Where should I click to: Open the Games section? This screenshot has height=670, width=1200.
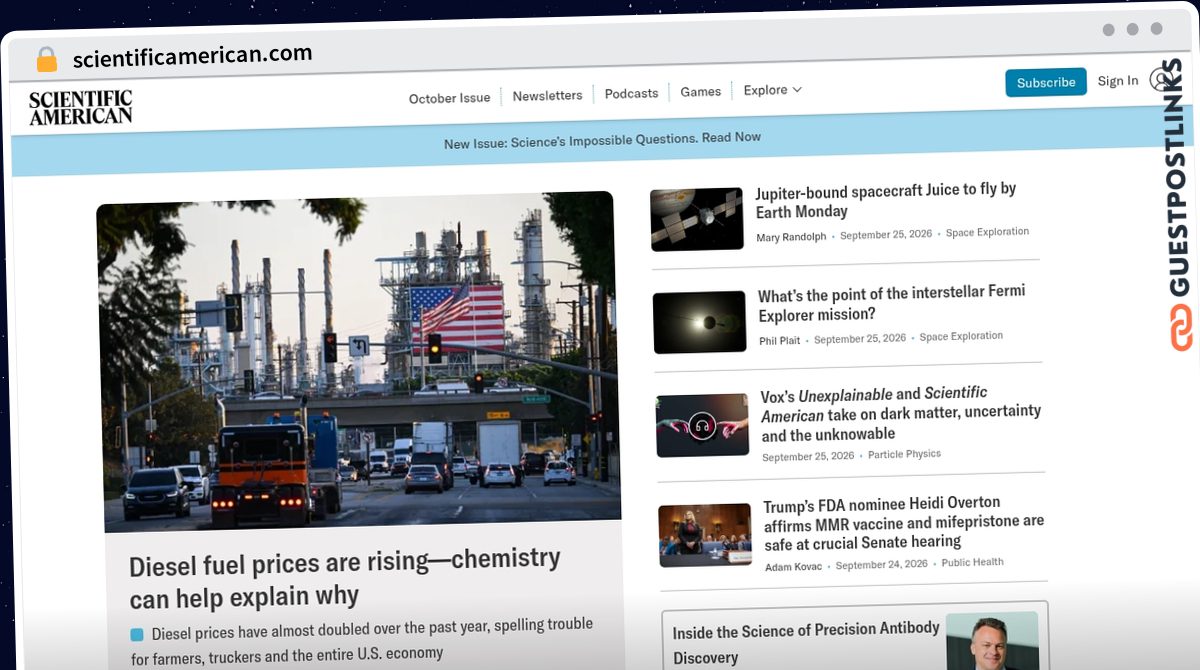(x=700, y=92)
